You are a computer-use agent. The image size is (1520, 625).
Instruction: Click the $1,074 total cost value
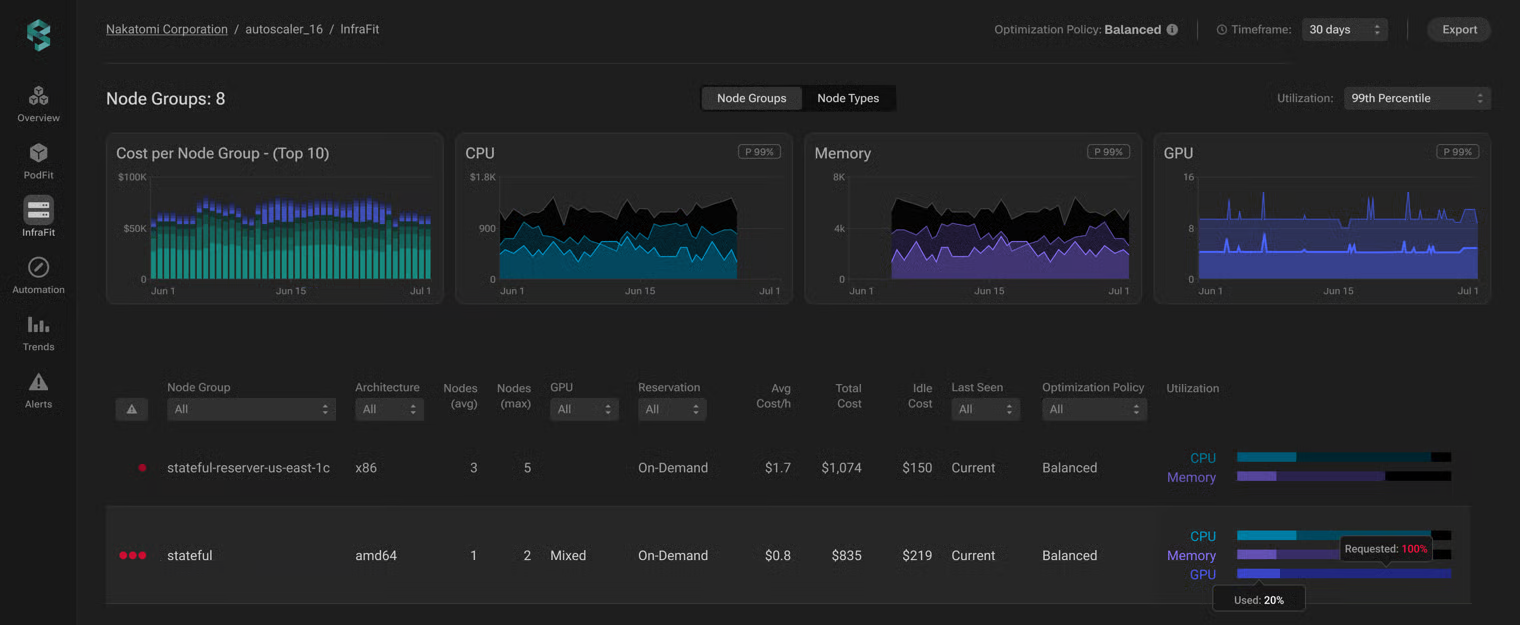(841, 468)
